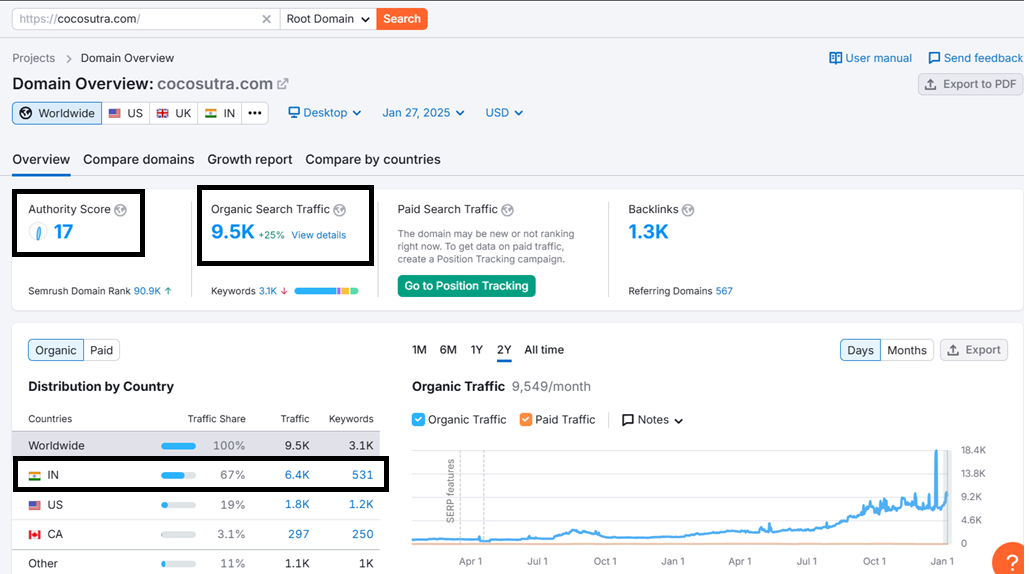Select the 1M time range
The width and height of the screenshot is (1030, 574).
[x=419, y=350]
